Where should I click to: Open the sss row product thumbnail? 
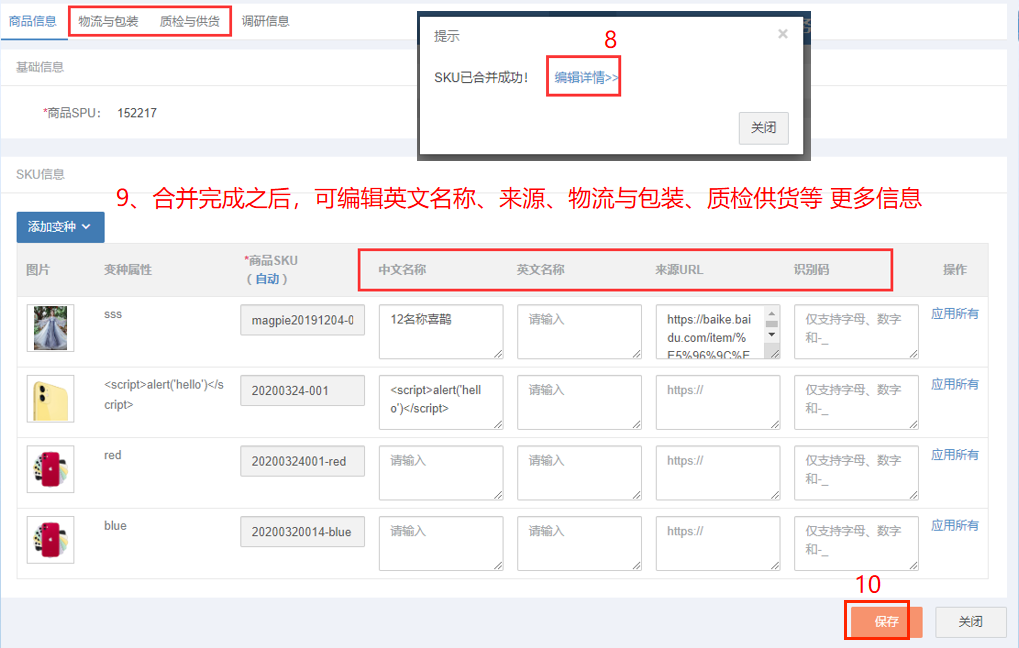pos(51,328)
